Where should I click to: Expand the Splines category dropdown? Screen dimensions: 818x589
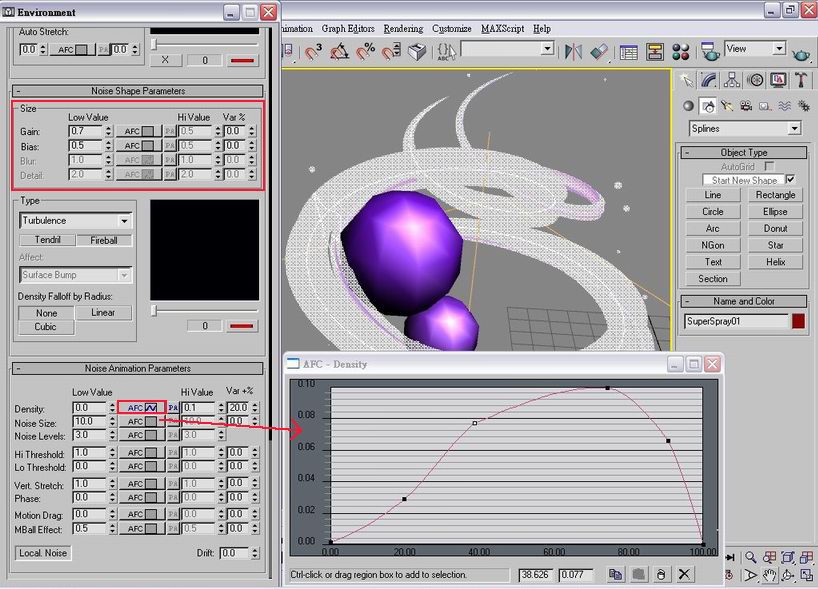coord(794,128)
